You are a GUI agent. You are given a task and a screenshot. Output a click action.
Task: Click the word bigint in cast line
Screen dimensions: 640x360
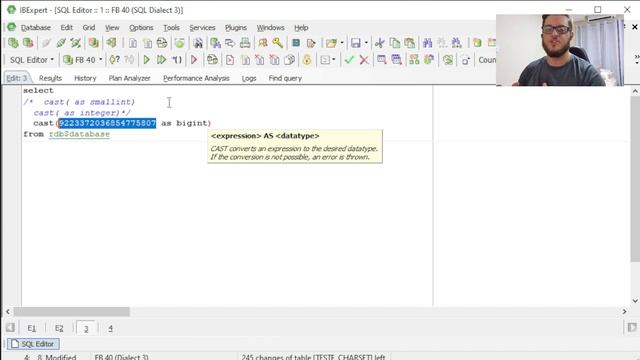coord(192,123)
